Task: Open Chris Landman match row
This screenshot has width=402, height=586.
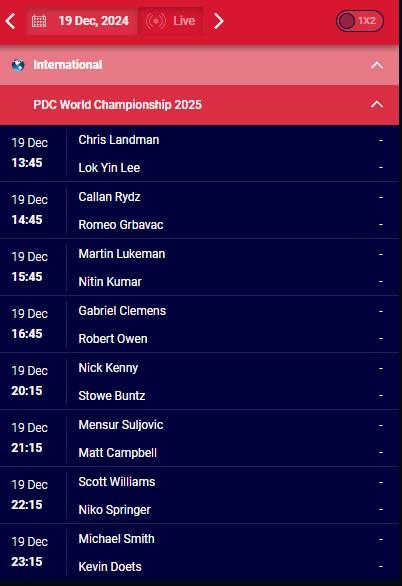Action: (x=200, y=154)
